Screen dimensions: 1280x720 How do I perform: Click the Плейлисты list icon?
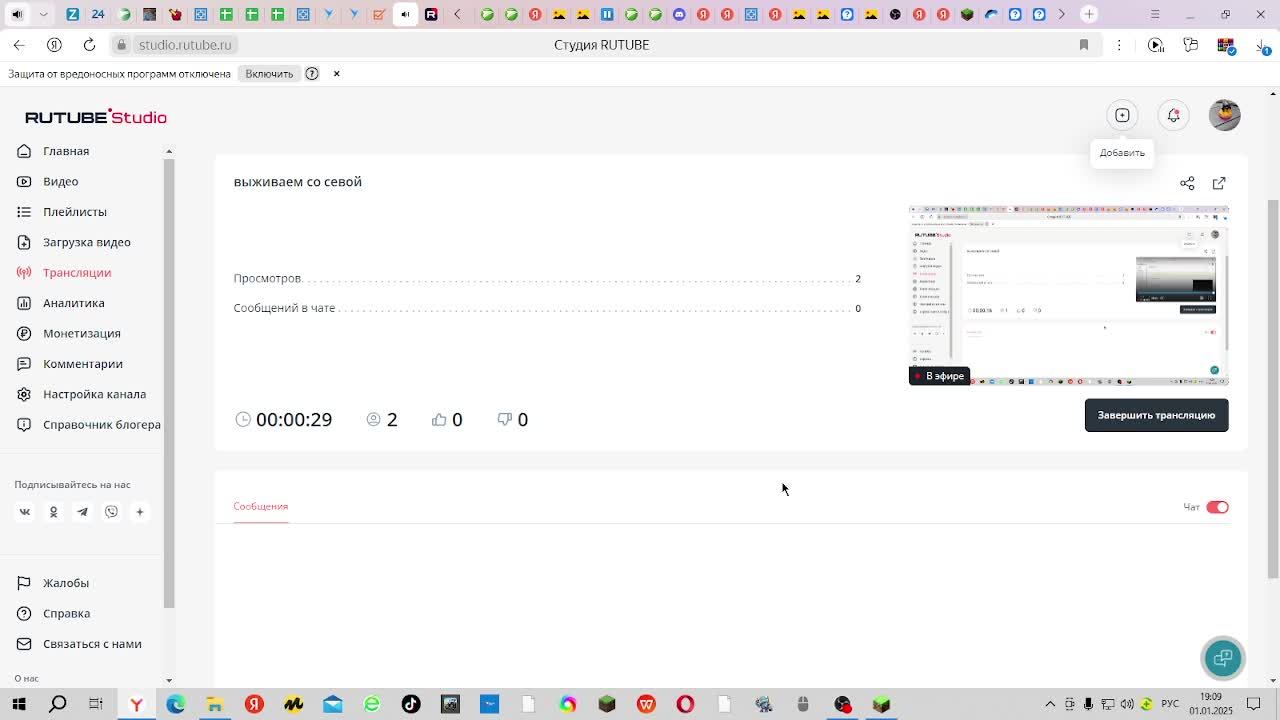pyautogui.click(x=24, y=212)
